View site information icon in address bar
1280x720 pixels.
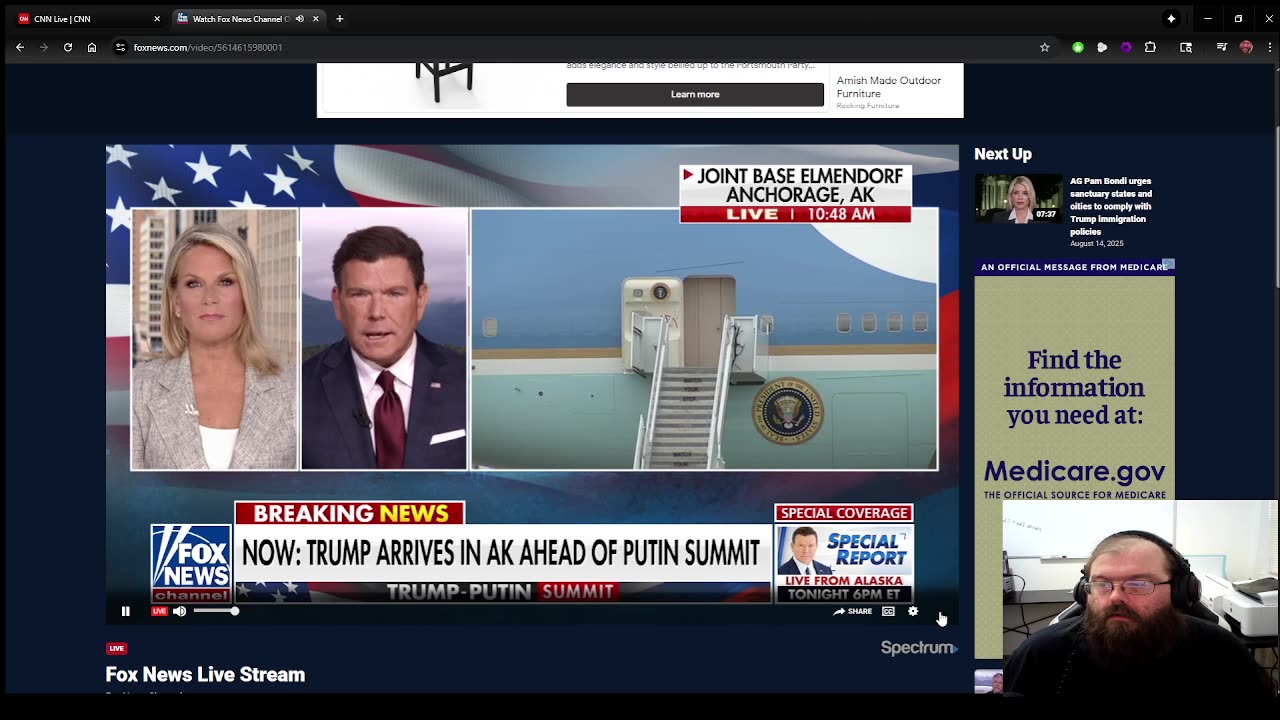[120, 47]
